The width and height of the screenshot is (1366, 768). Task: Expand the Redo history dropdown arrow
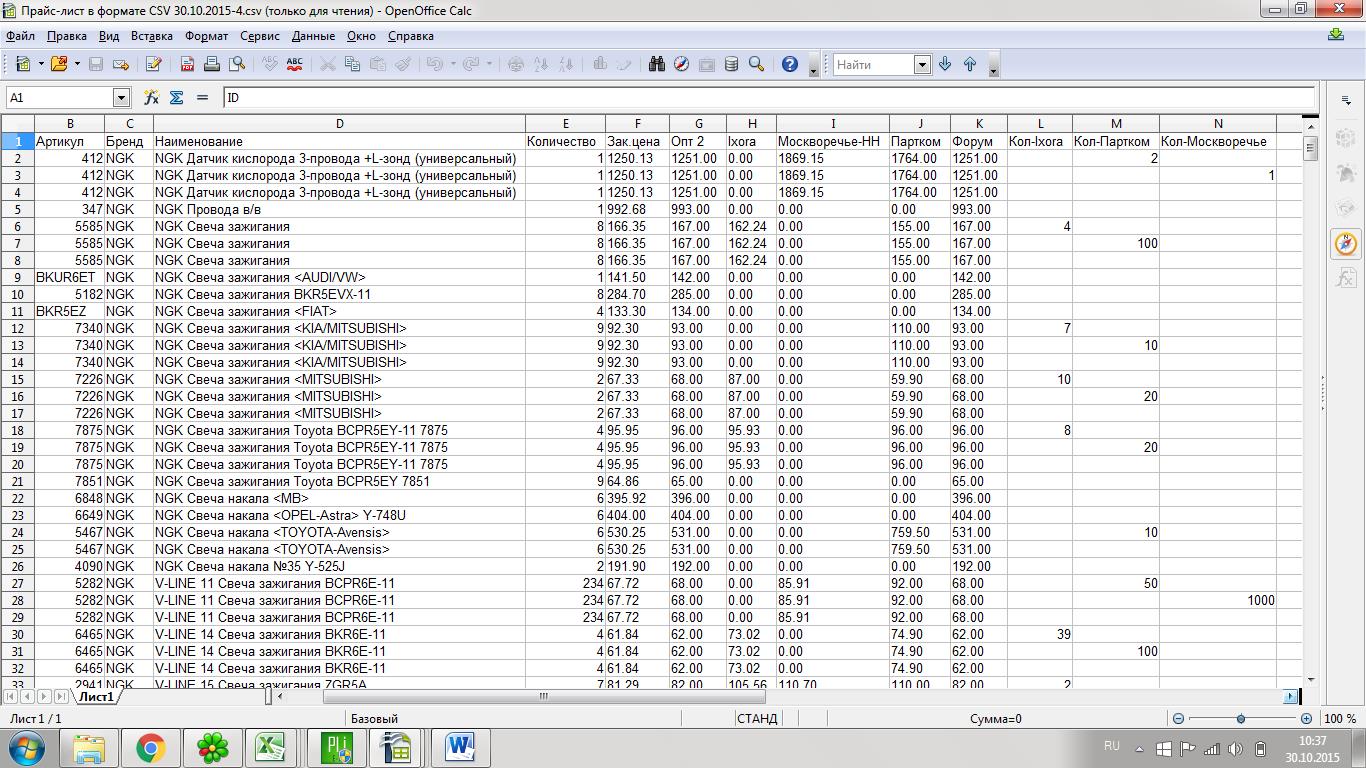point(490,64)
